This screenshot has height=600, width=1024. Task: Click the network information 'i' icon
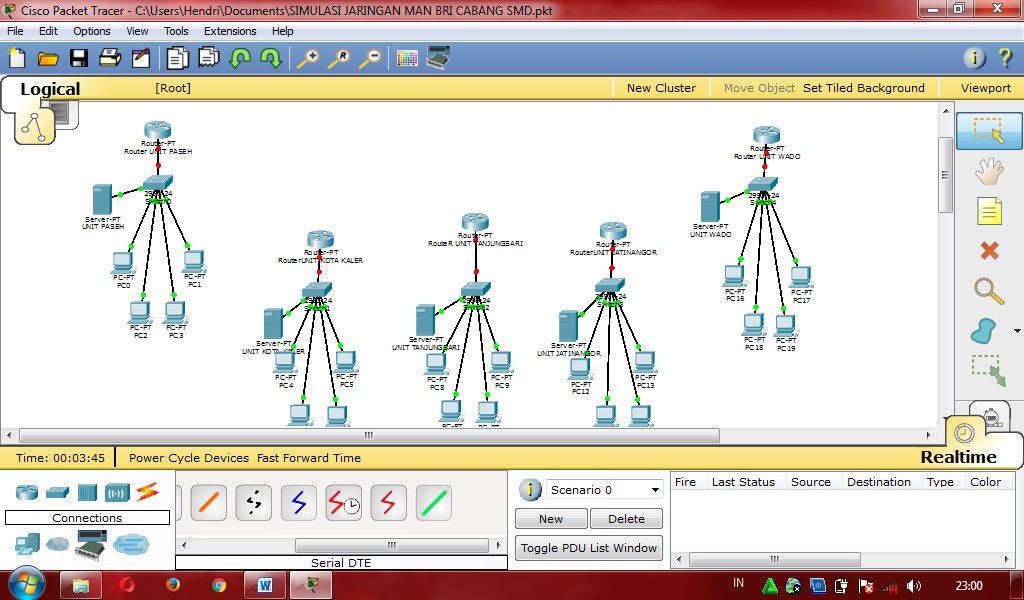(974, 58)
